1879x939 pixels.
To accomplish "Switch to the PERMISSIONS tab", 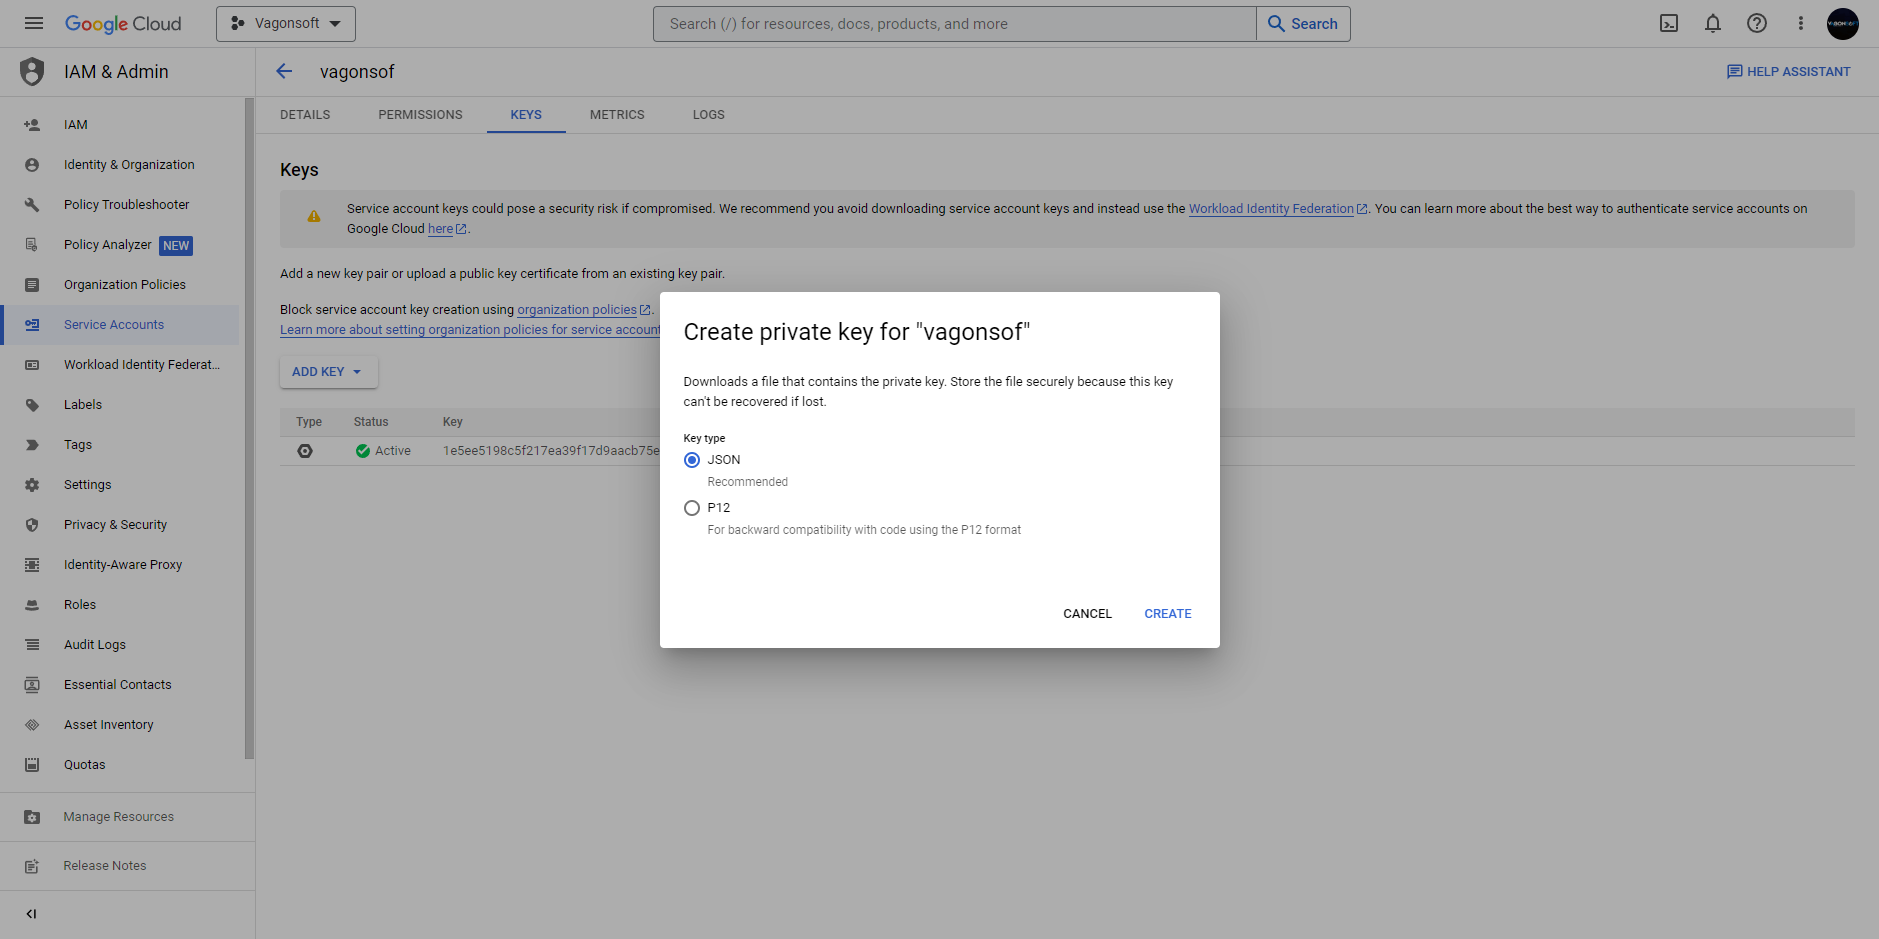I will (420, 115).
